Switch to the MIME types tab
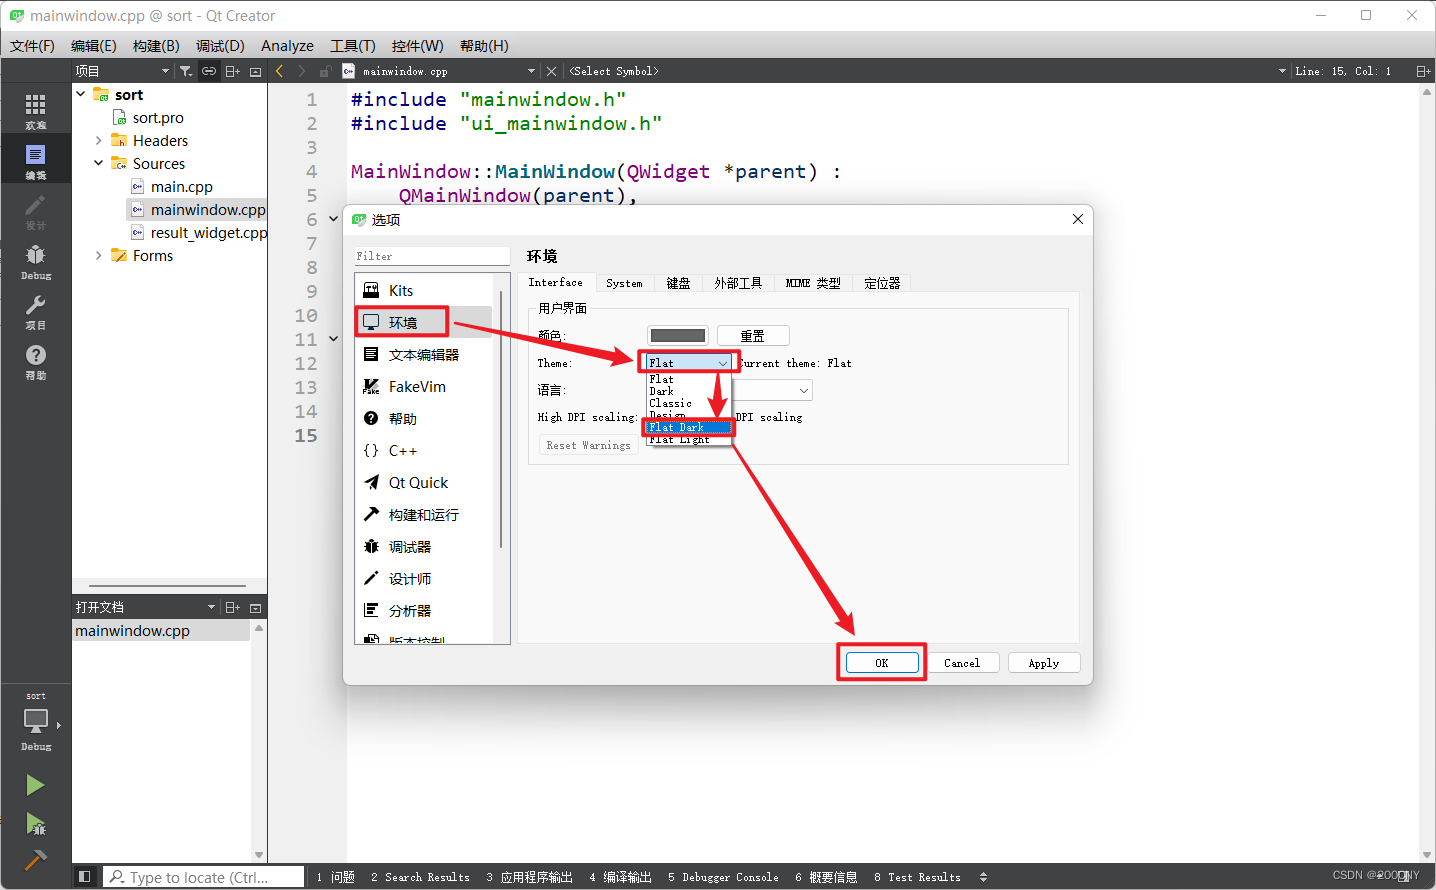1436x890 pixels. [x=813, y=283]
